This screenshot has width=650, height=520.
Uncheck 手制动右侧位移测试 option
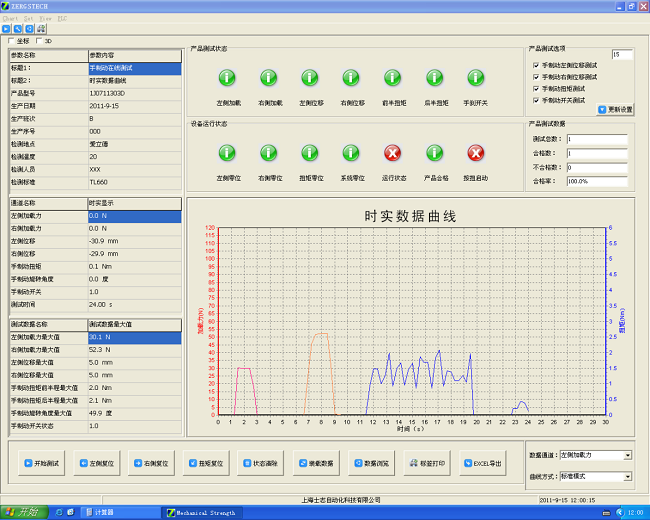click(x=536, y=77)
